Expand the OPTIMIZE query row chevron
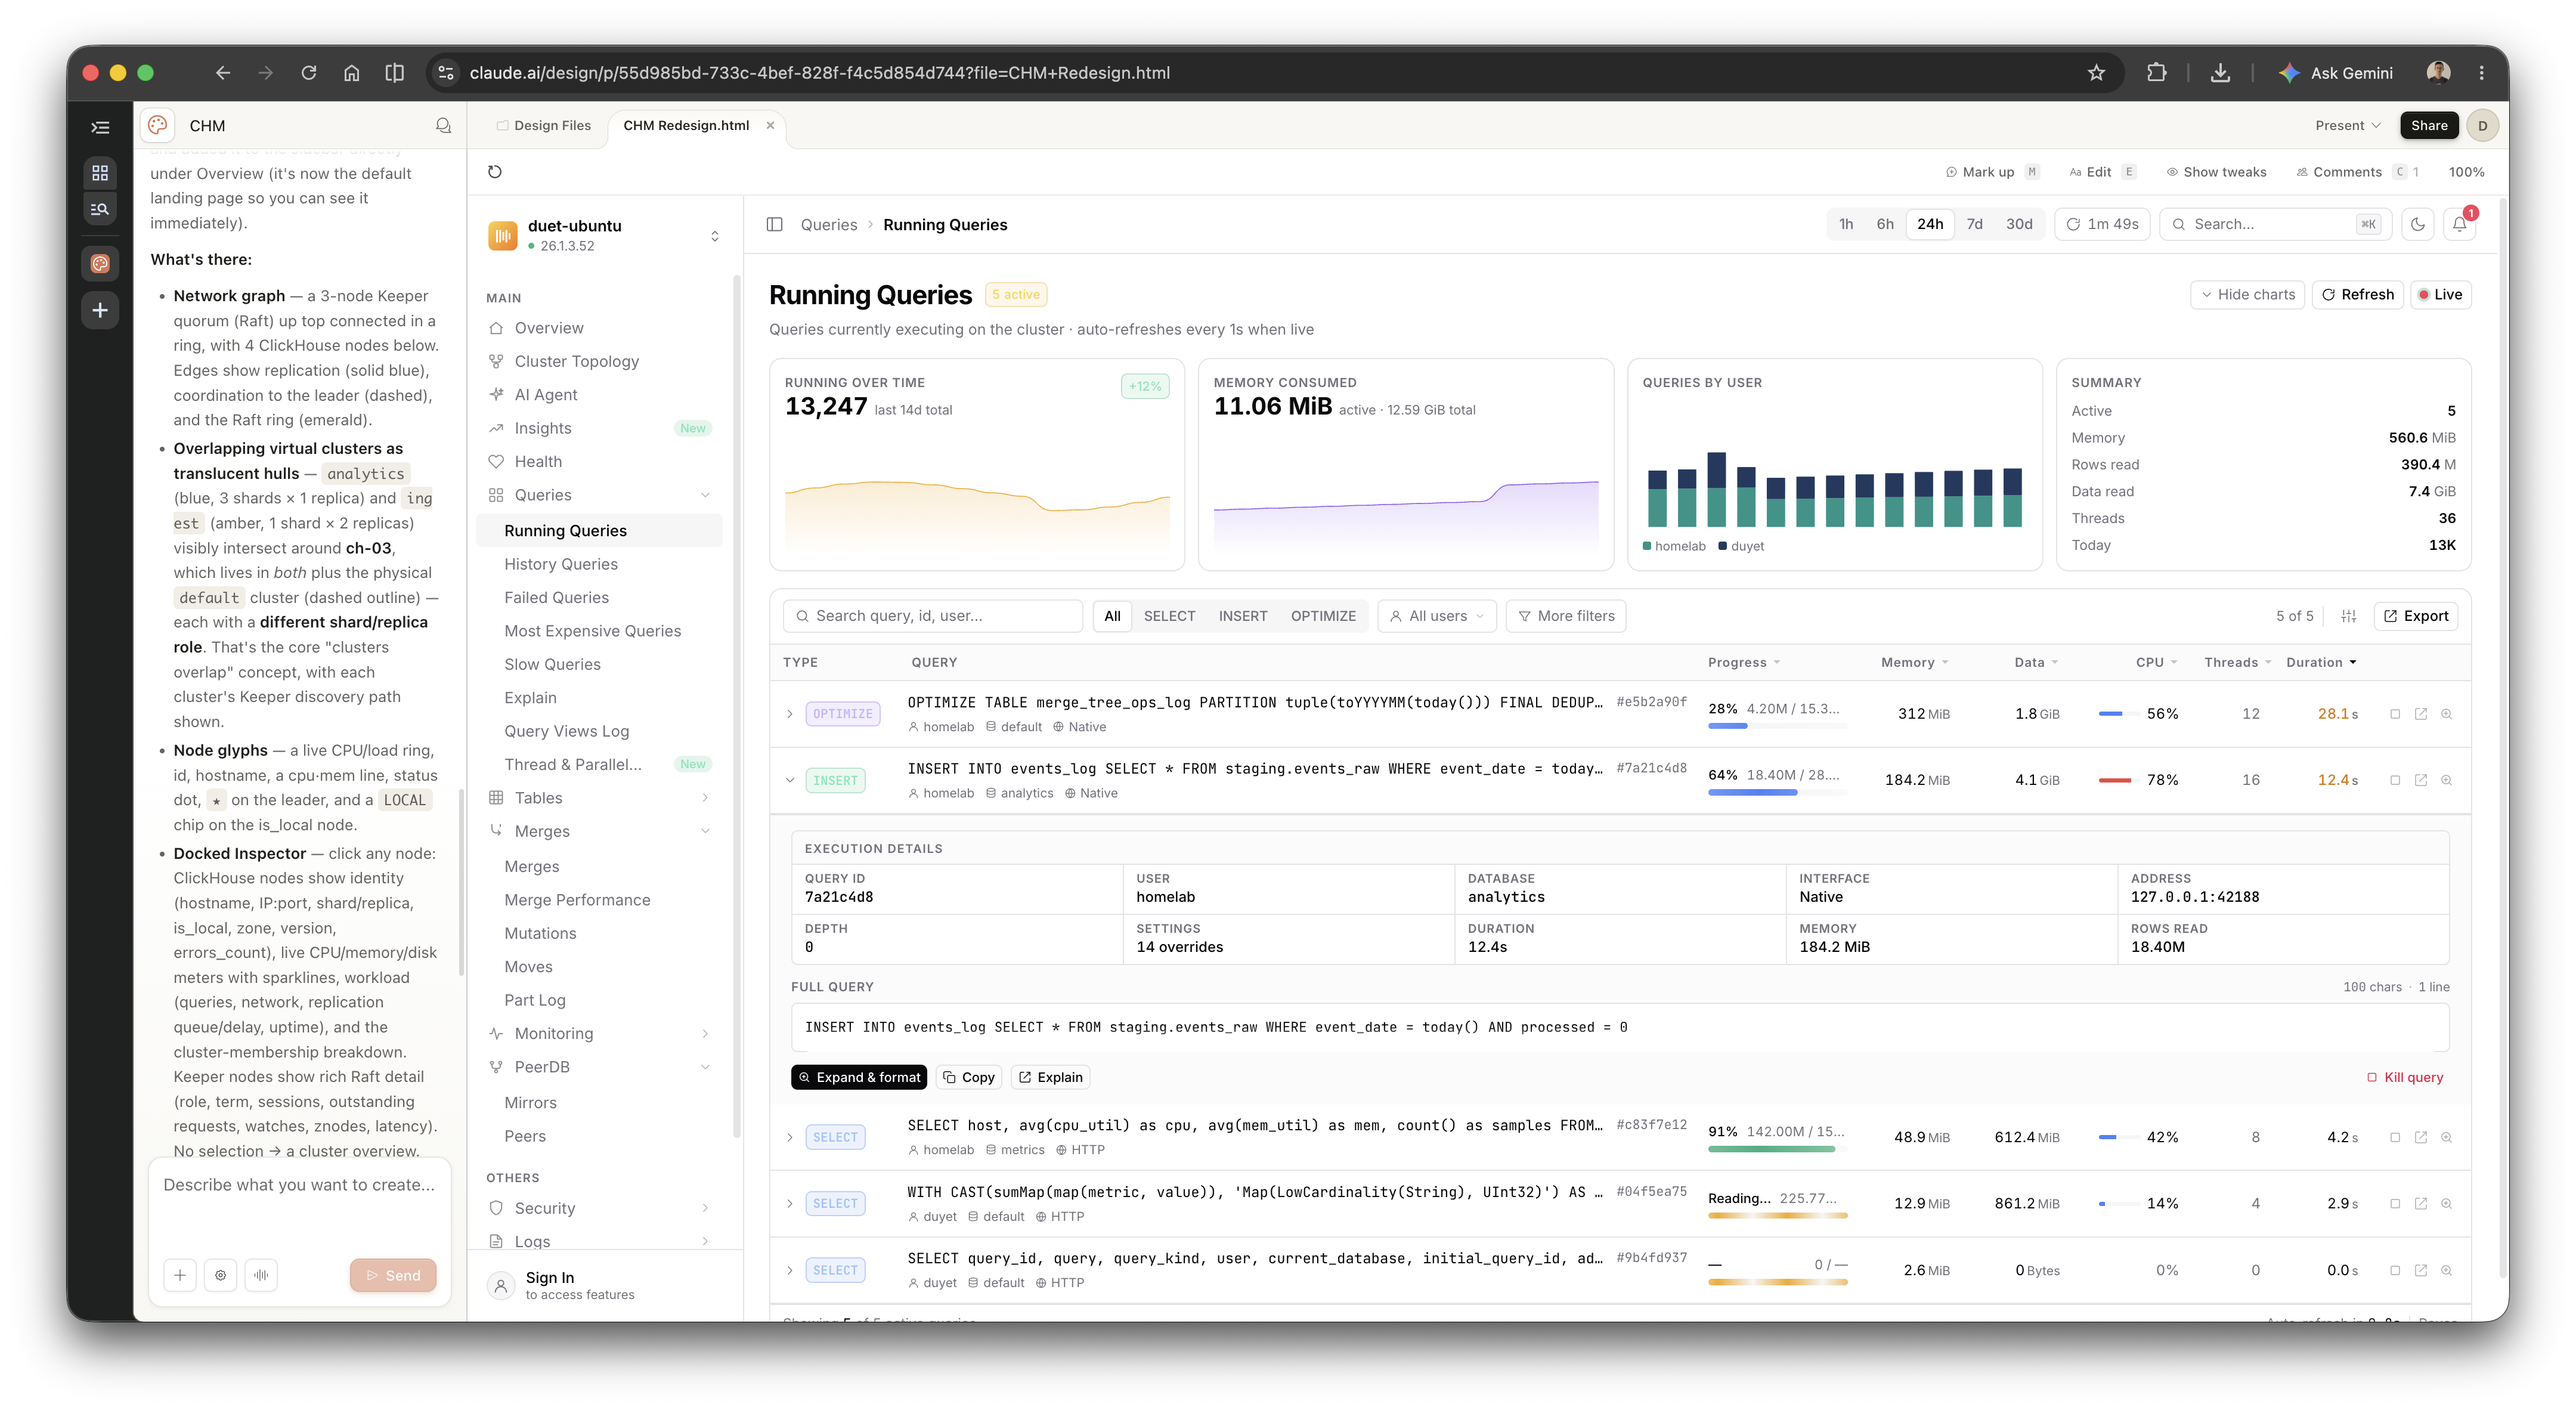 [790, 714]
